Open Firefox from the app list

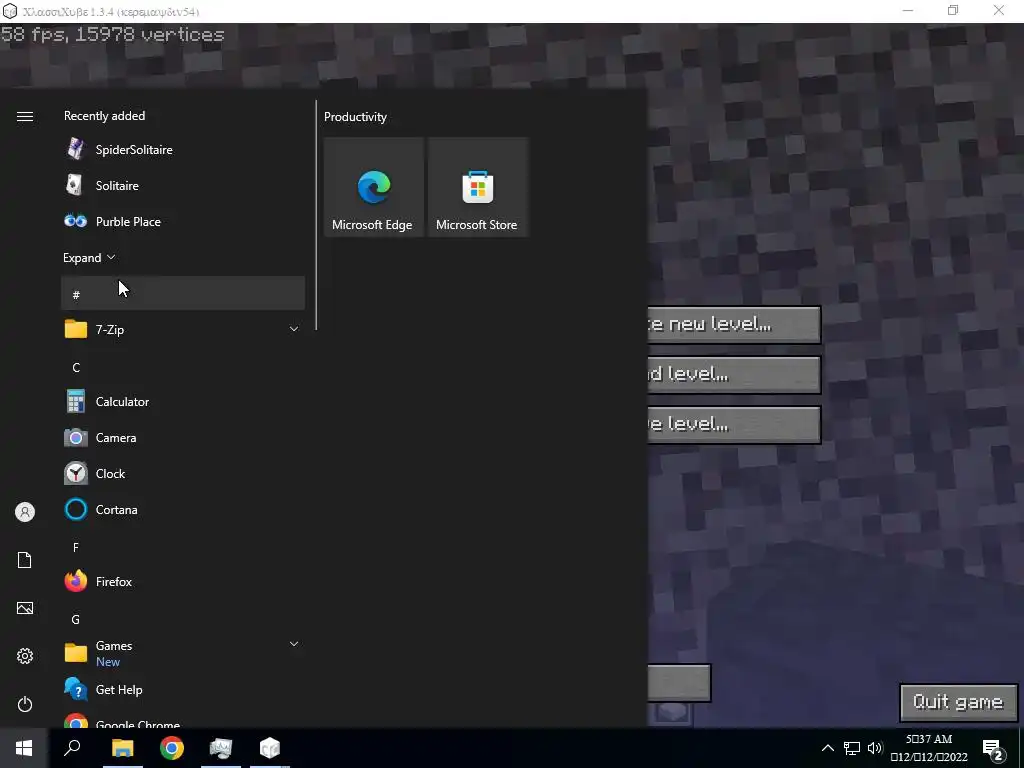(183, 581)
